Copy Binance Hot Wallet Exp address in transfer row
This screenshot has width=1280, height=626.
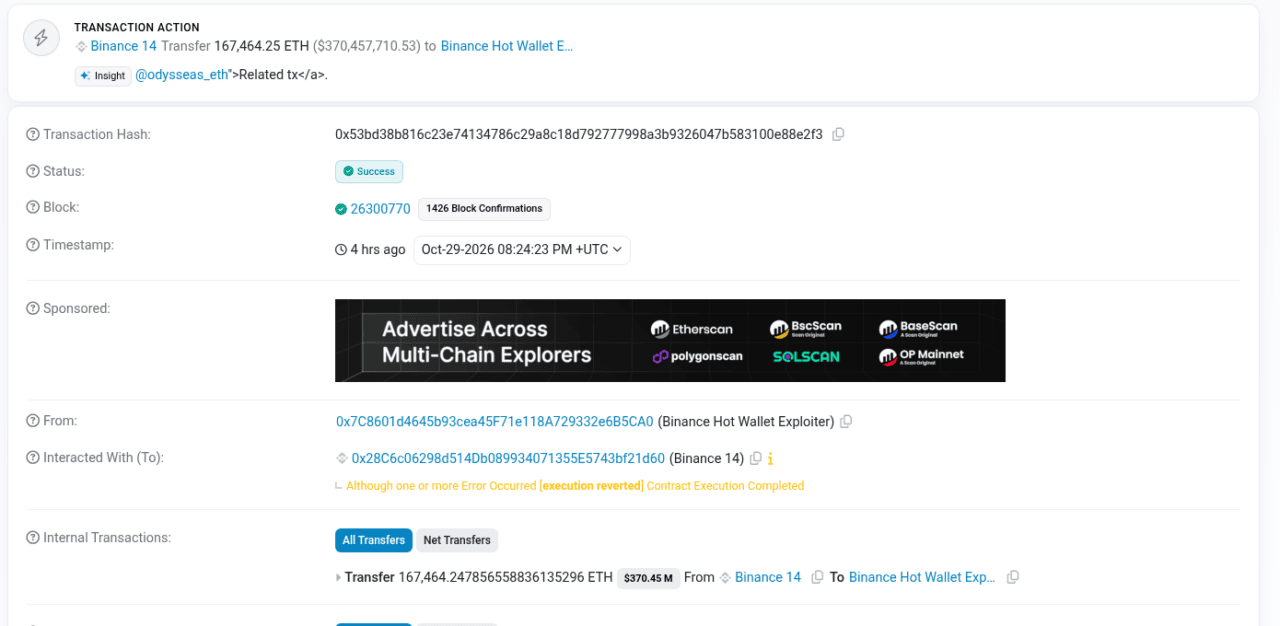1012,577
